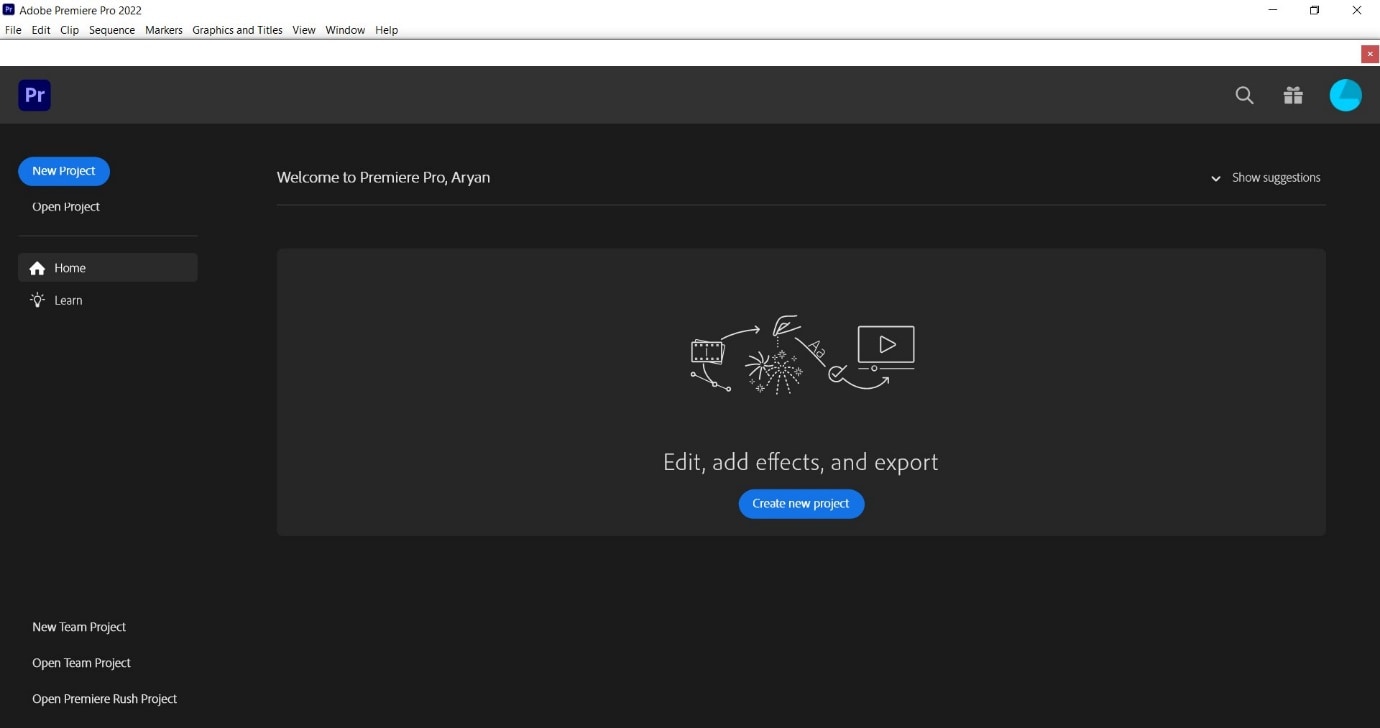Click the Home house icon
The image size is (1380, 728).
coord(38,268)
